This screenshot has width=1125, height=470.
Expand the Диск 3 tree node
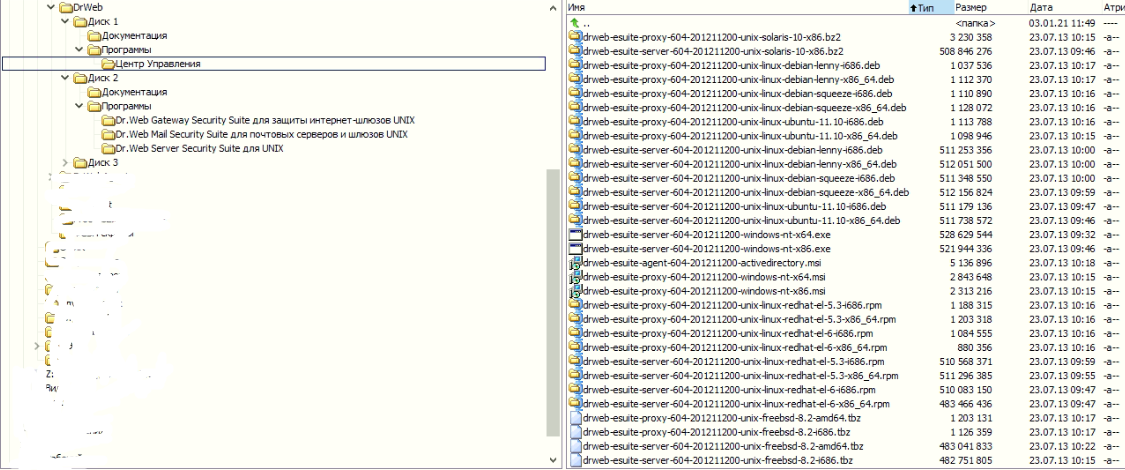pyautogui.click(x=67, y=162)
